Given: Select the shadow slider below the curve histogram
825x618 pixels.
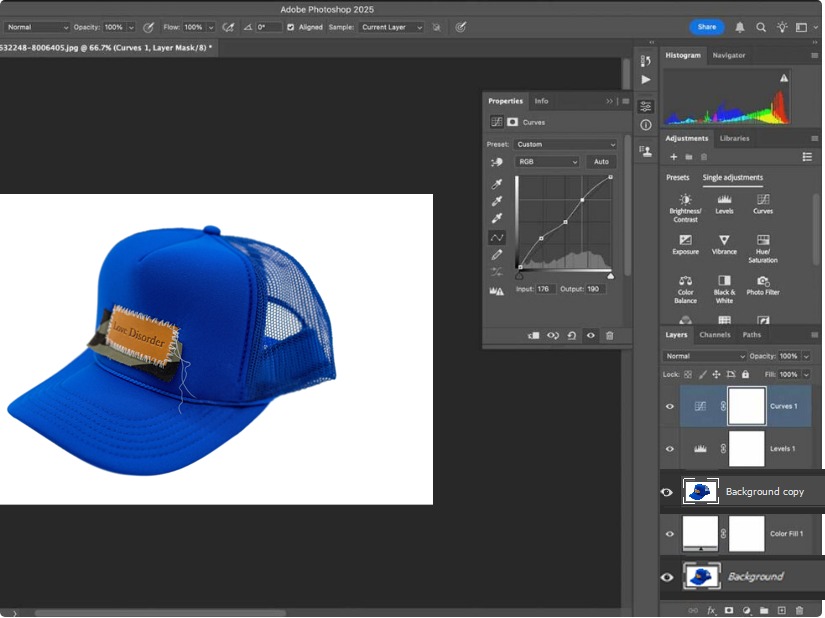Looking at the screenshot, I should click(518, 274).
